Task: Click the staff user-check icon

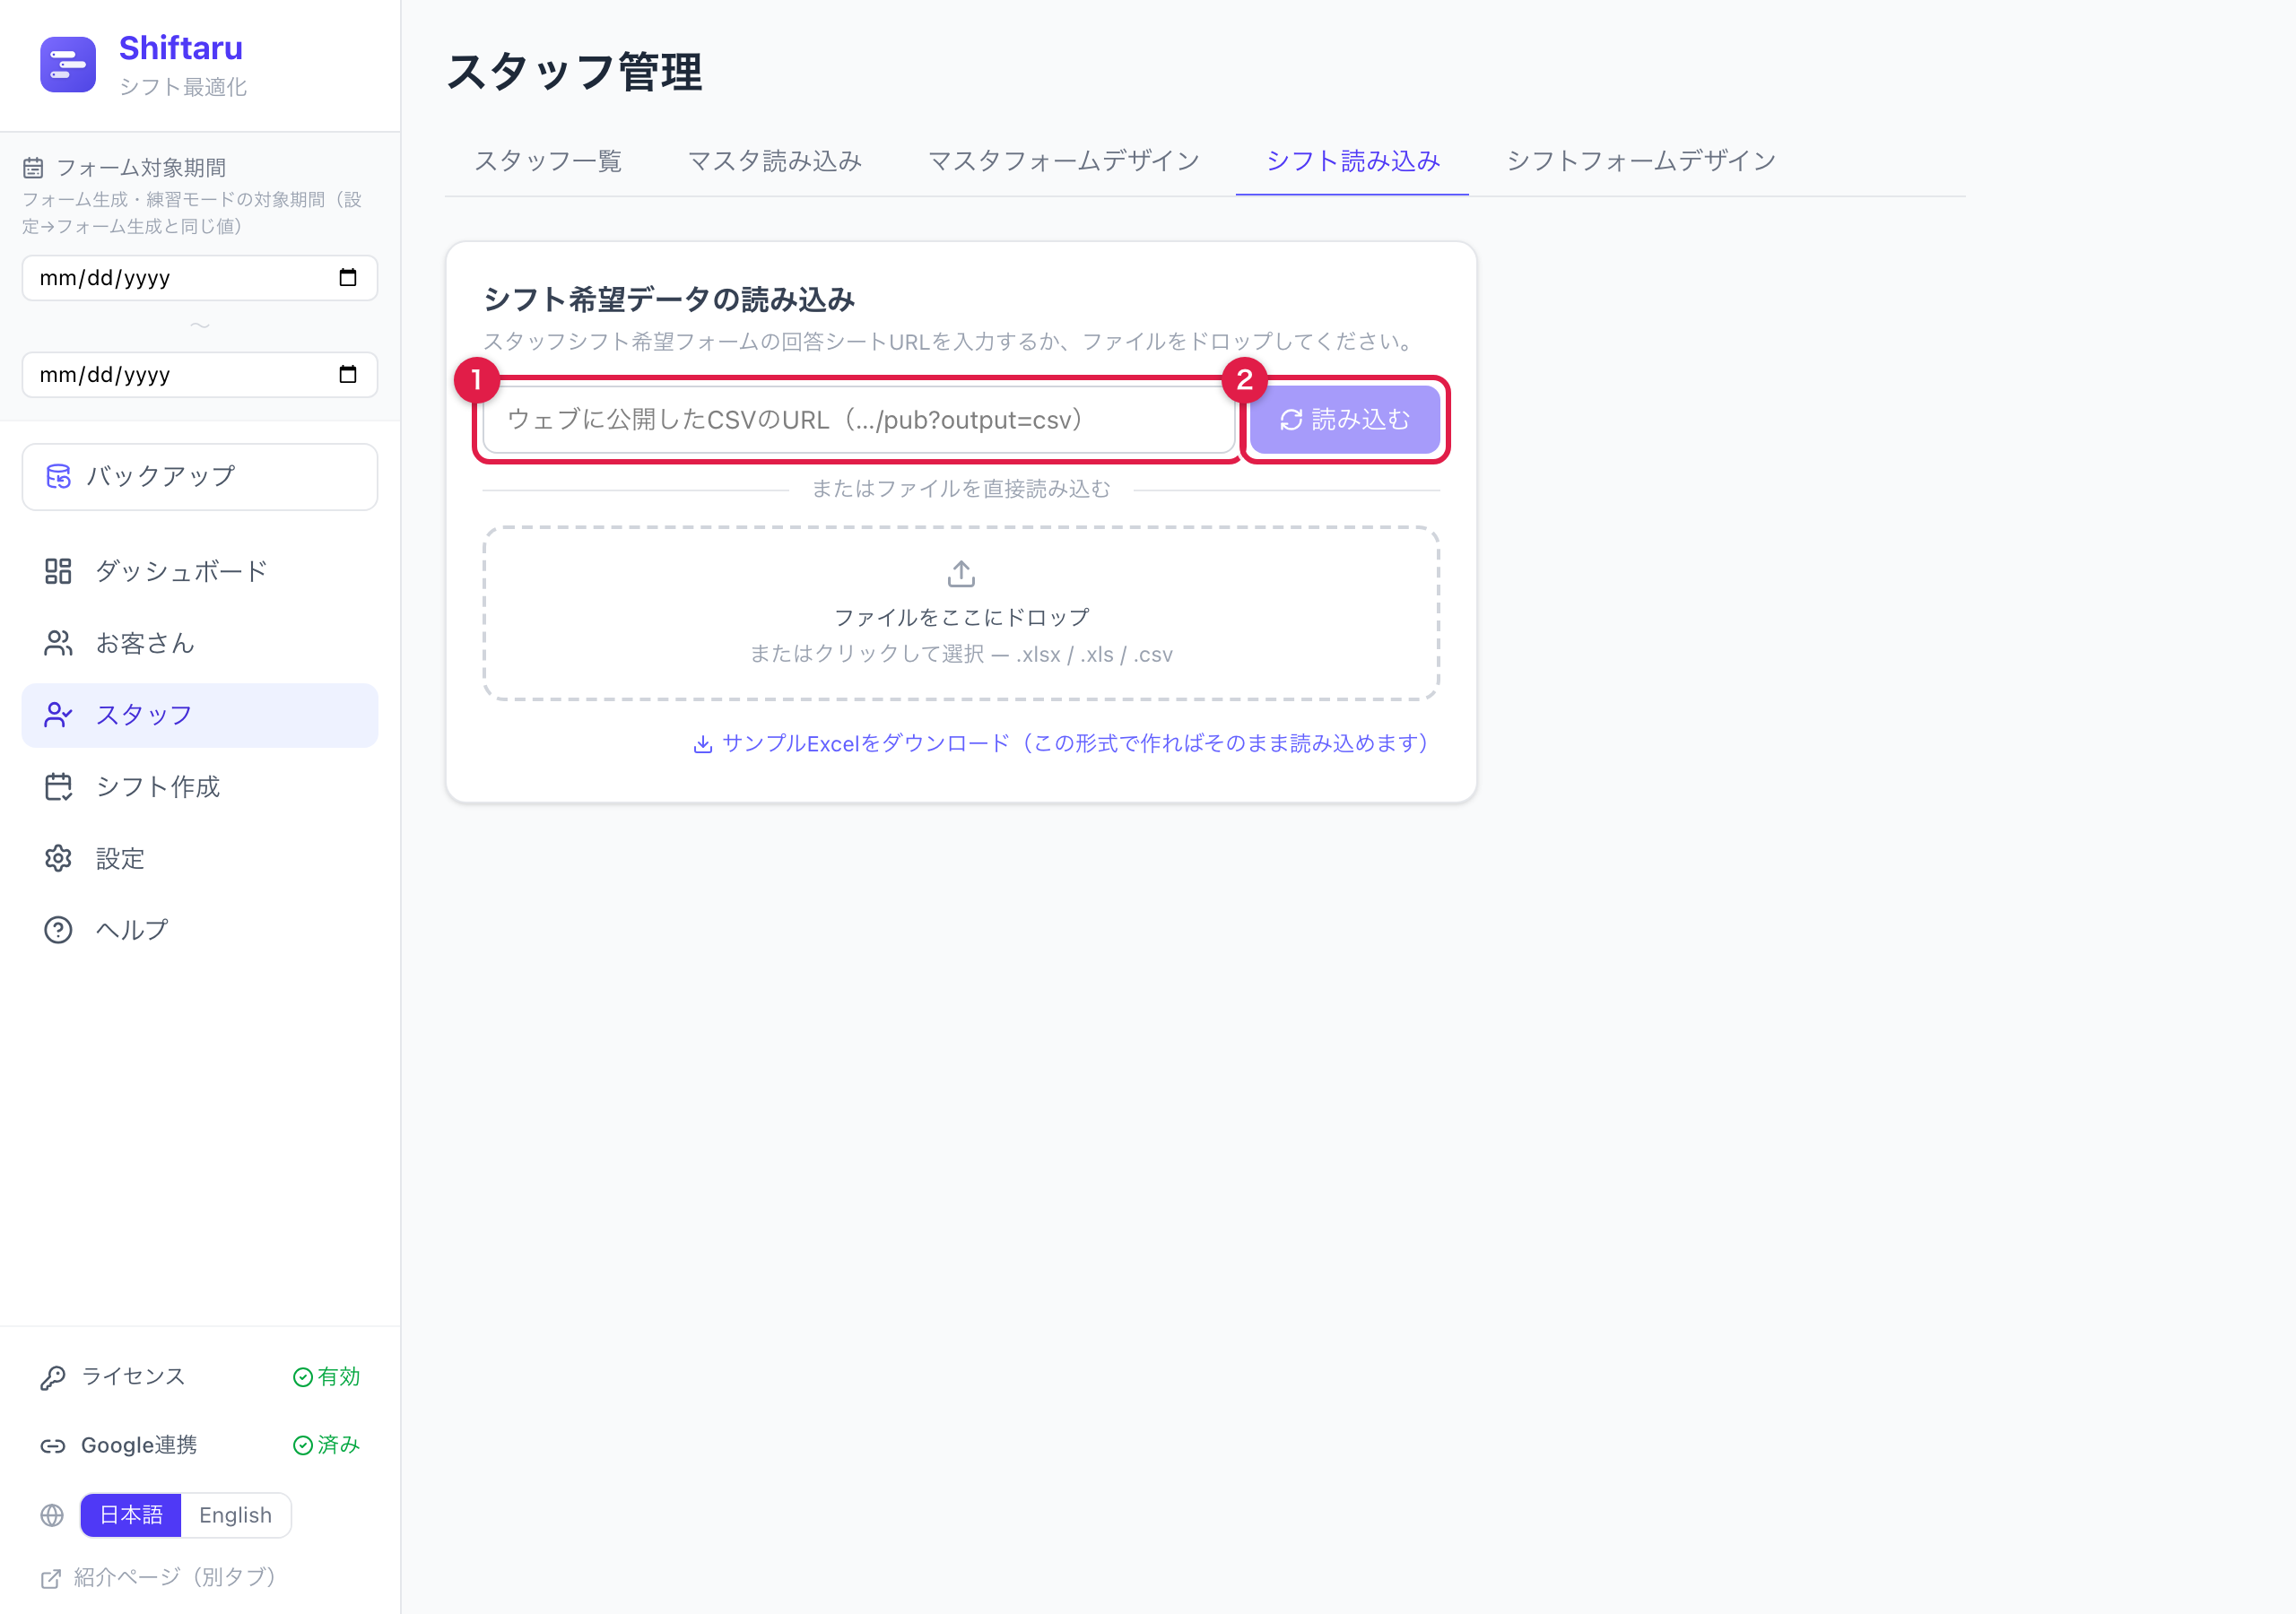Action: (x=58, y=715)
